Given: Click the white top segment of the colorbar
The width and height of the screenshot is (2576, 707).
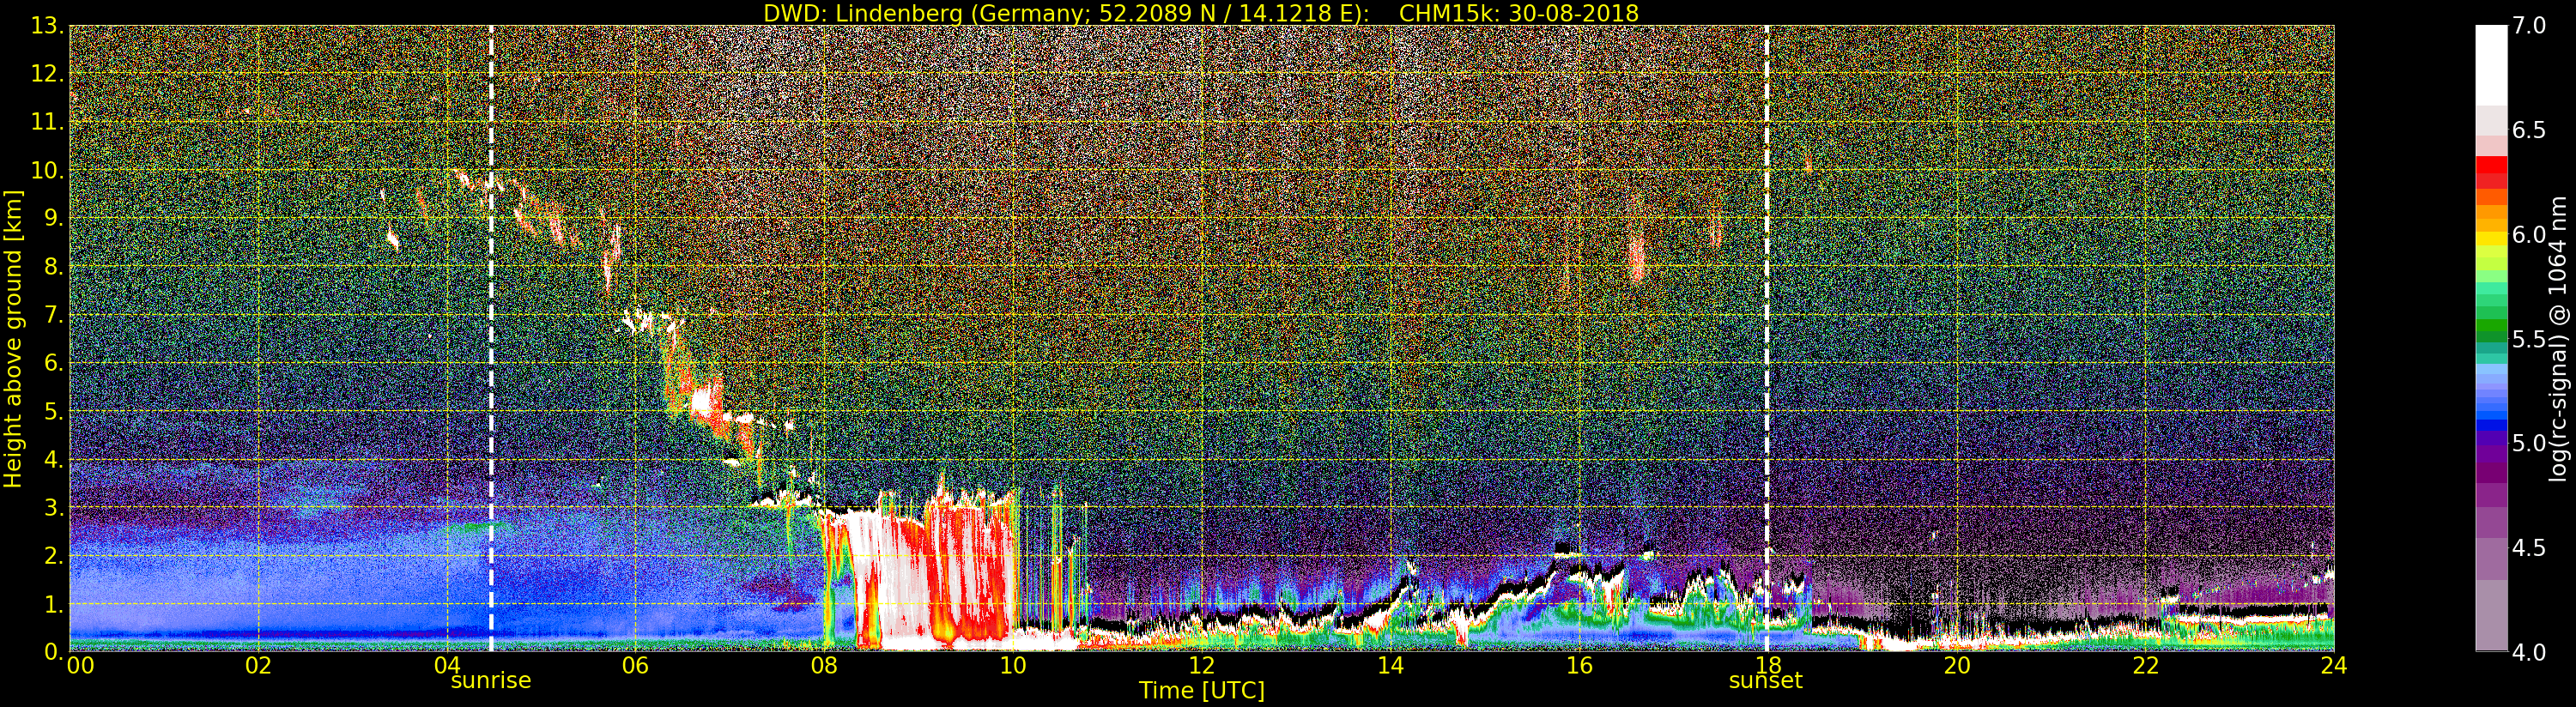Looking at the screenshot, I should click(x=2491, y=65).
